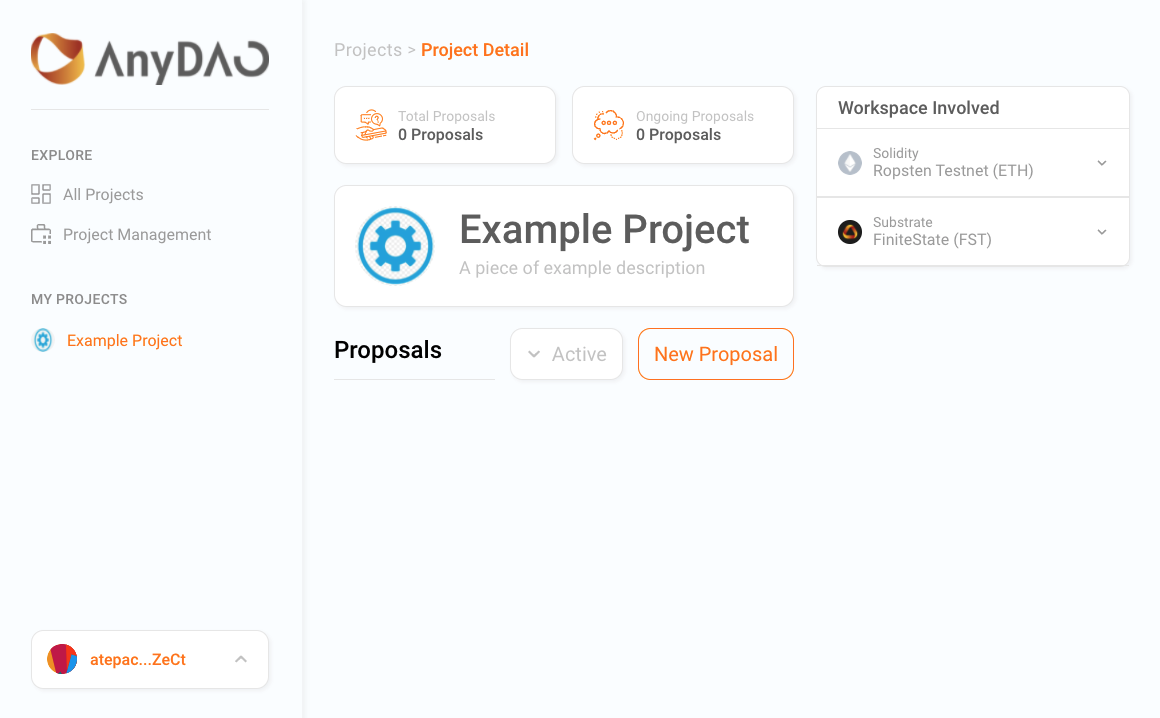
Task: Click the large Example Project gear logo
Action: point(395,246)
